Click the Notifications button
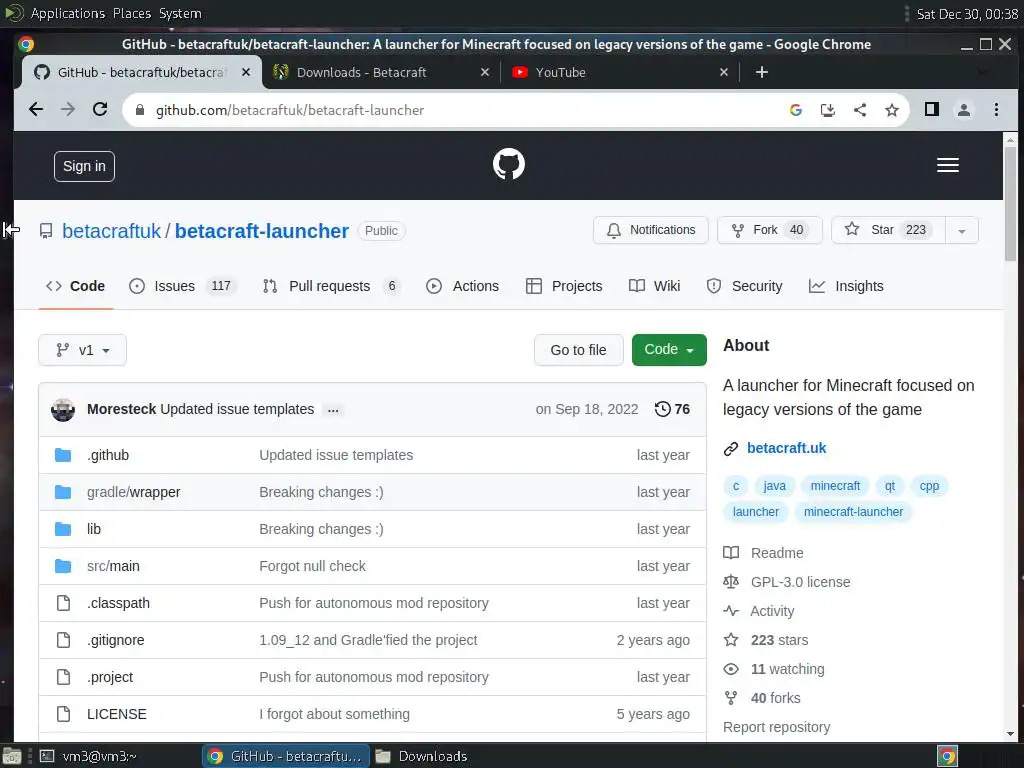Image resolution: width=1024 pixels, height=768 pixels. (x=650, y=230)
